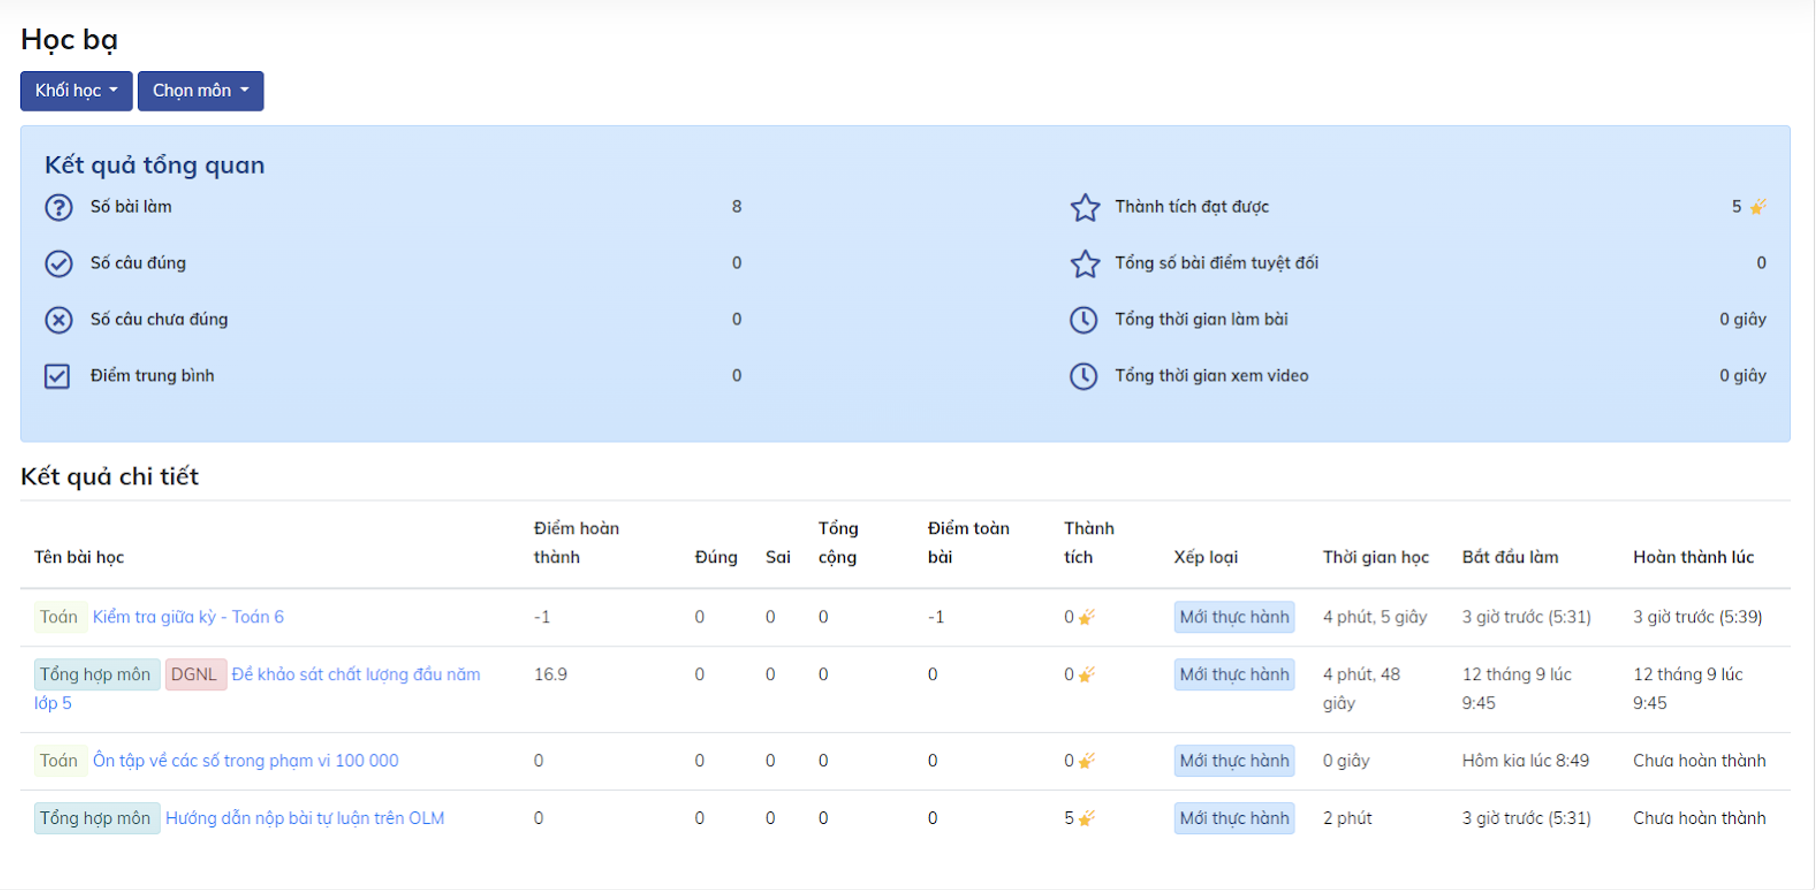Screen dimensions: 1816x890
Task: Open Hướng dẫn nộp bài tự luận trên OLM
Action: click(304, 818)
